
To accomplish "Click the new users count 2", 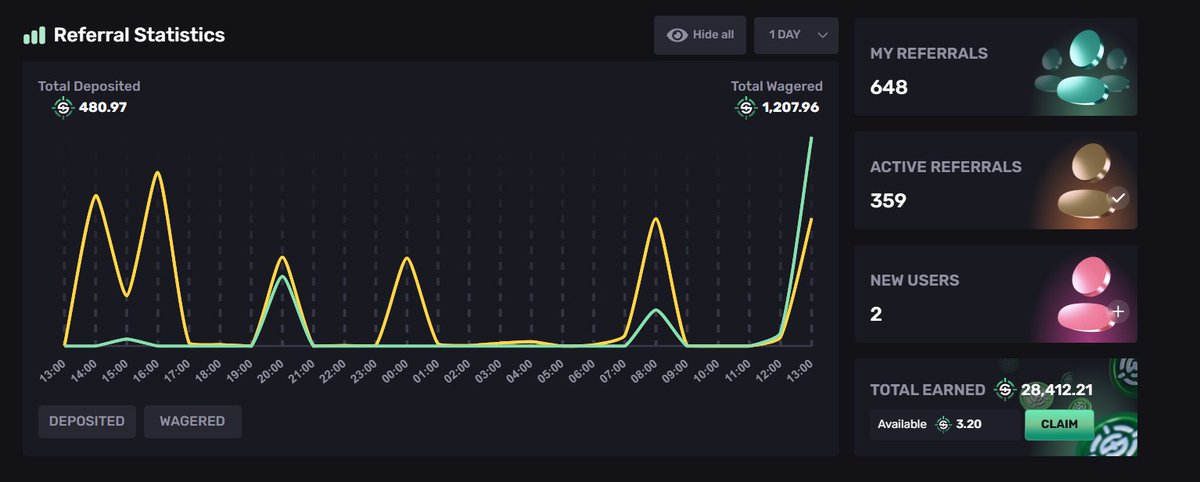I will pyautogui.click(x=876, y=314).
